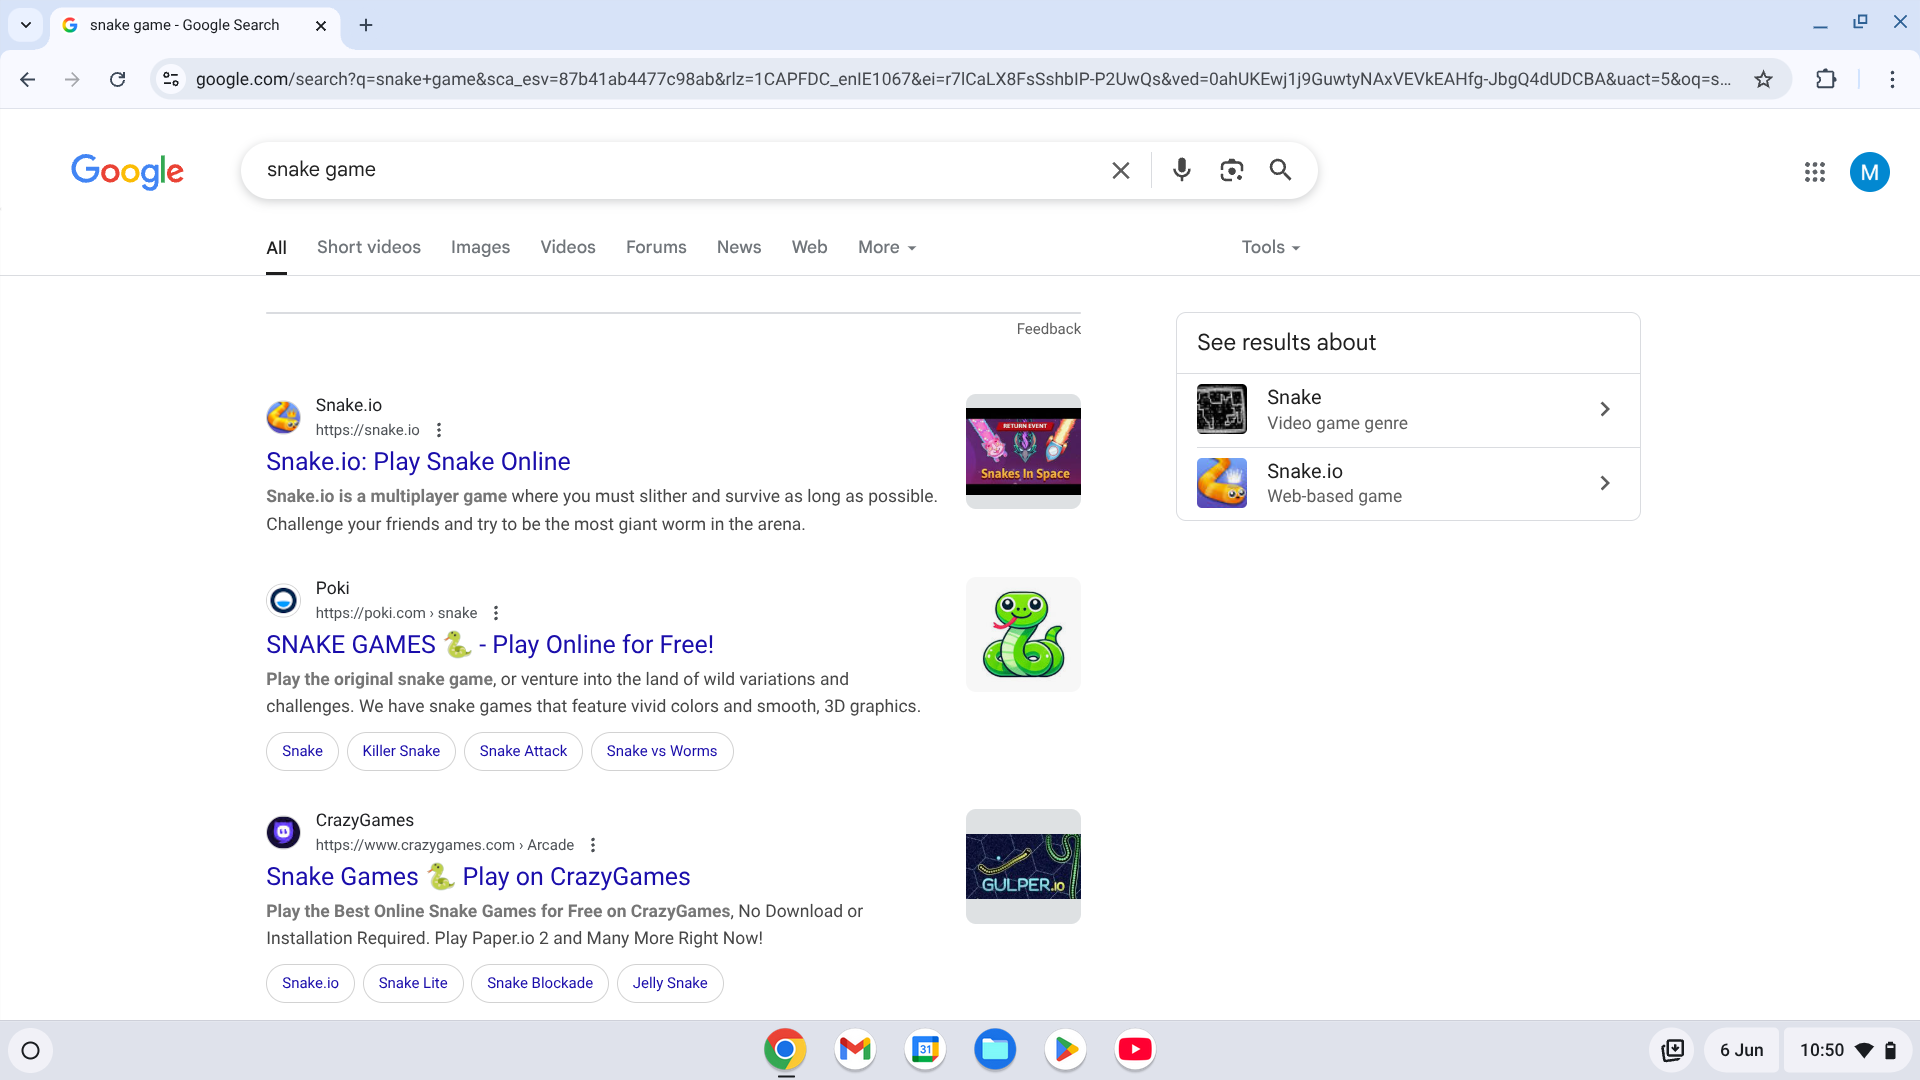Open the poki.com › snake URL text

pos(396,613)
